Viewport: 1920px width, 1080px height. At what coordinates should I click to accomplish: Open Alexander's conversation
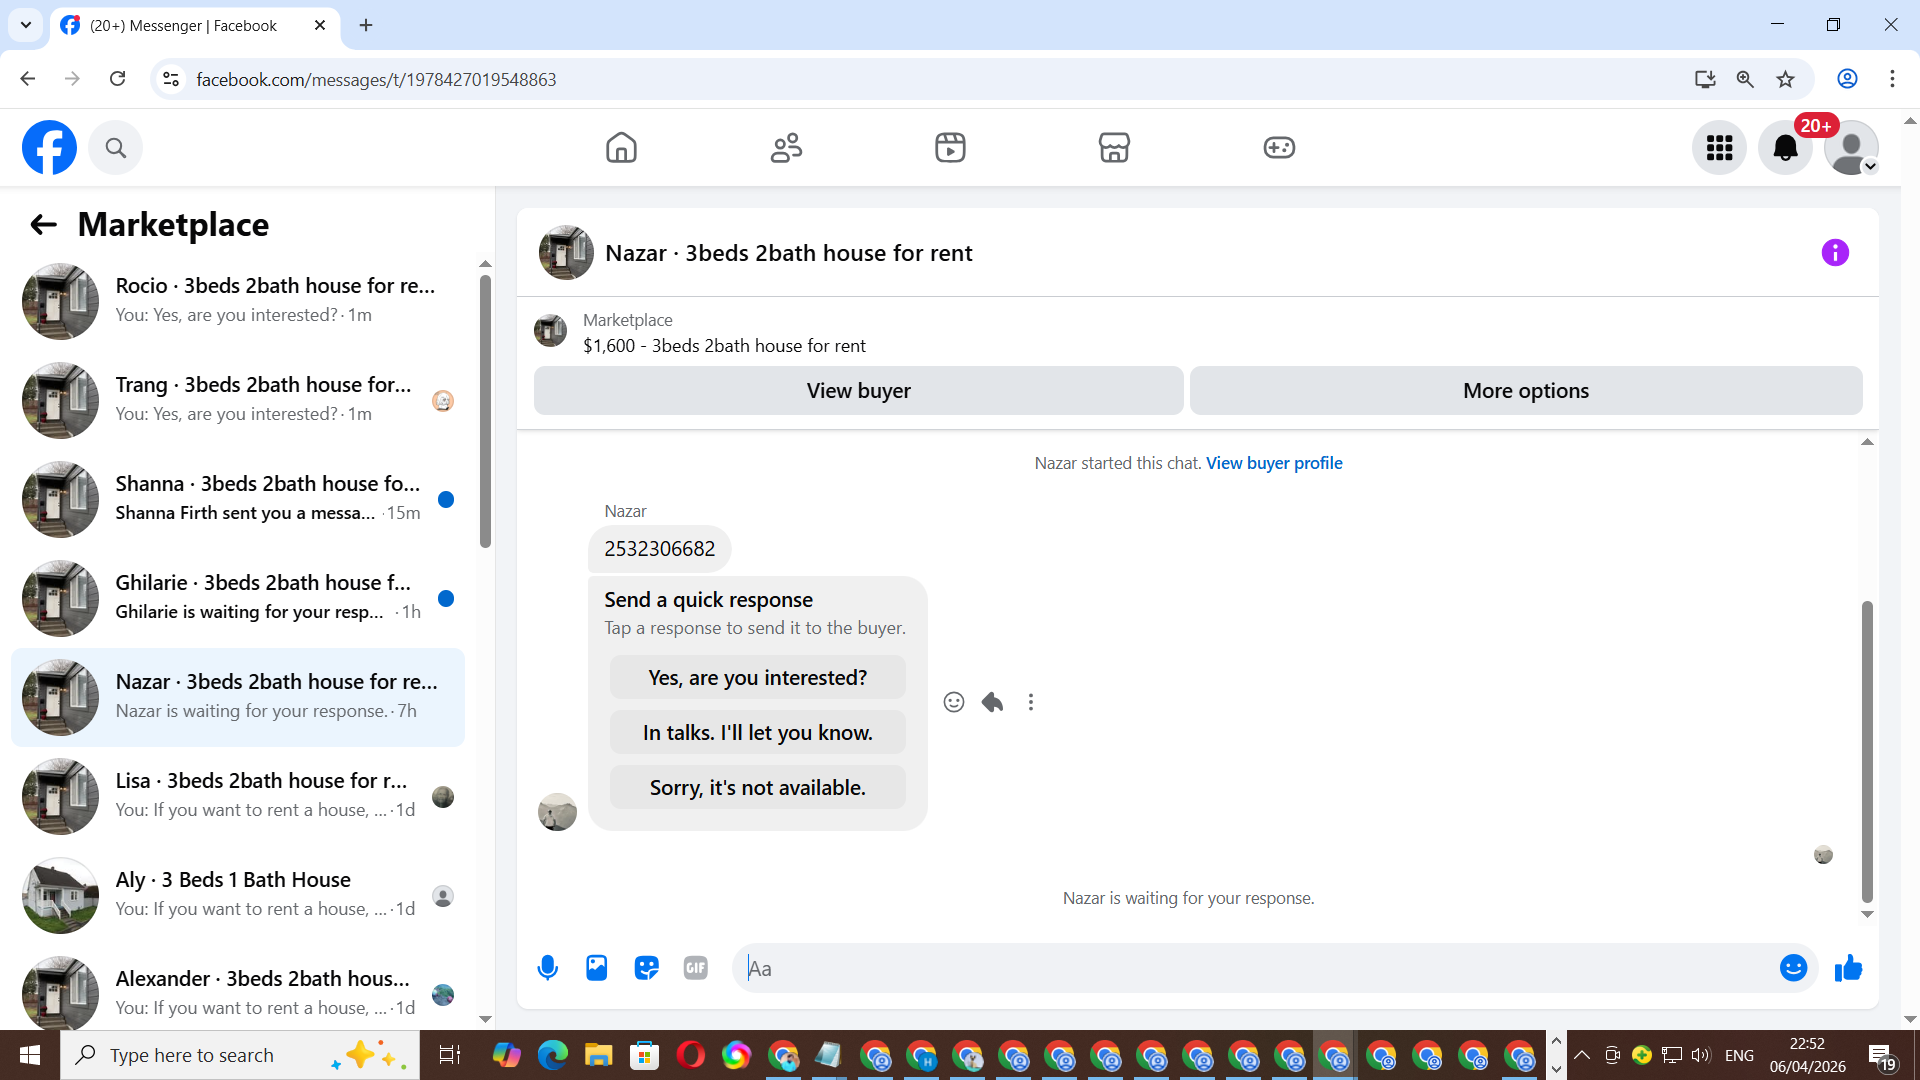click(x=238, y=992)
